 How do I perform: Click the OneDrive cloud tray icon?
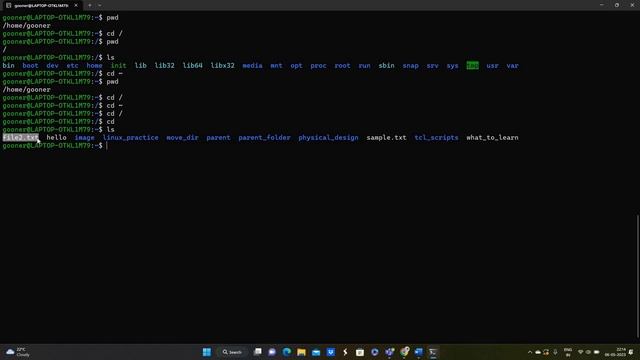[538, 352]
